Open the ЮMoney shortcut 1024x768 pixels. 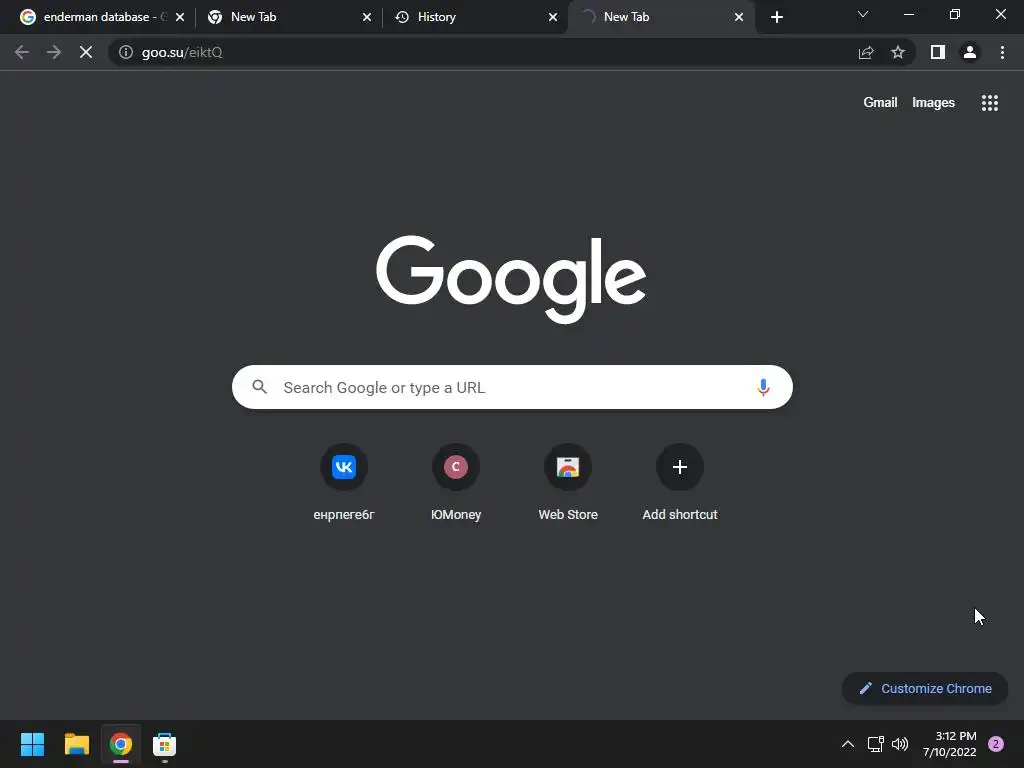pyautogui.click(x=456, y=482)
